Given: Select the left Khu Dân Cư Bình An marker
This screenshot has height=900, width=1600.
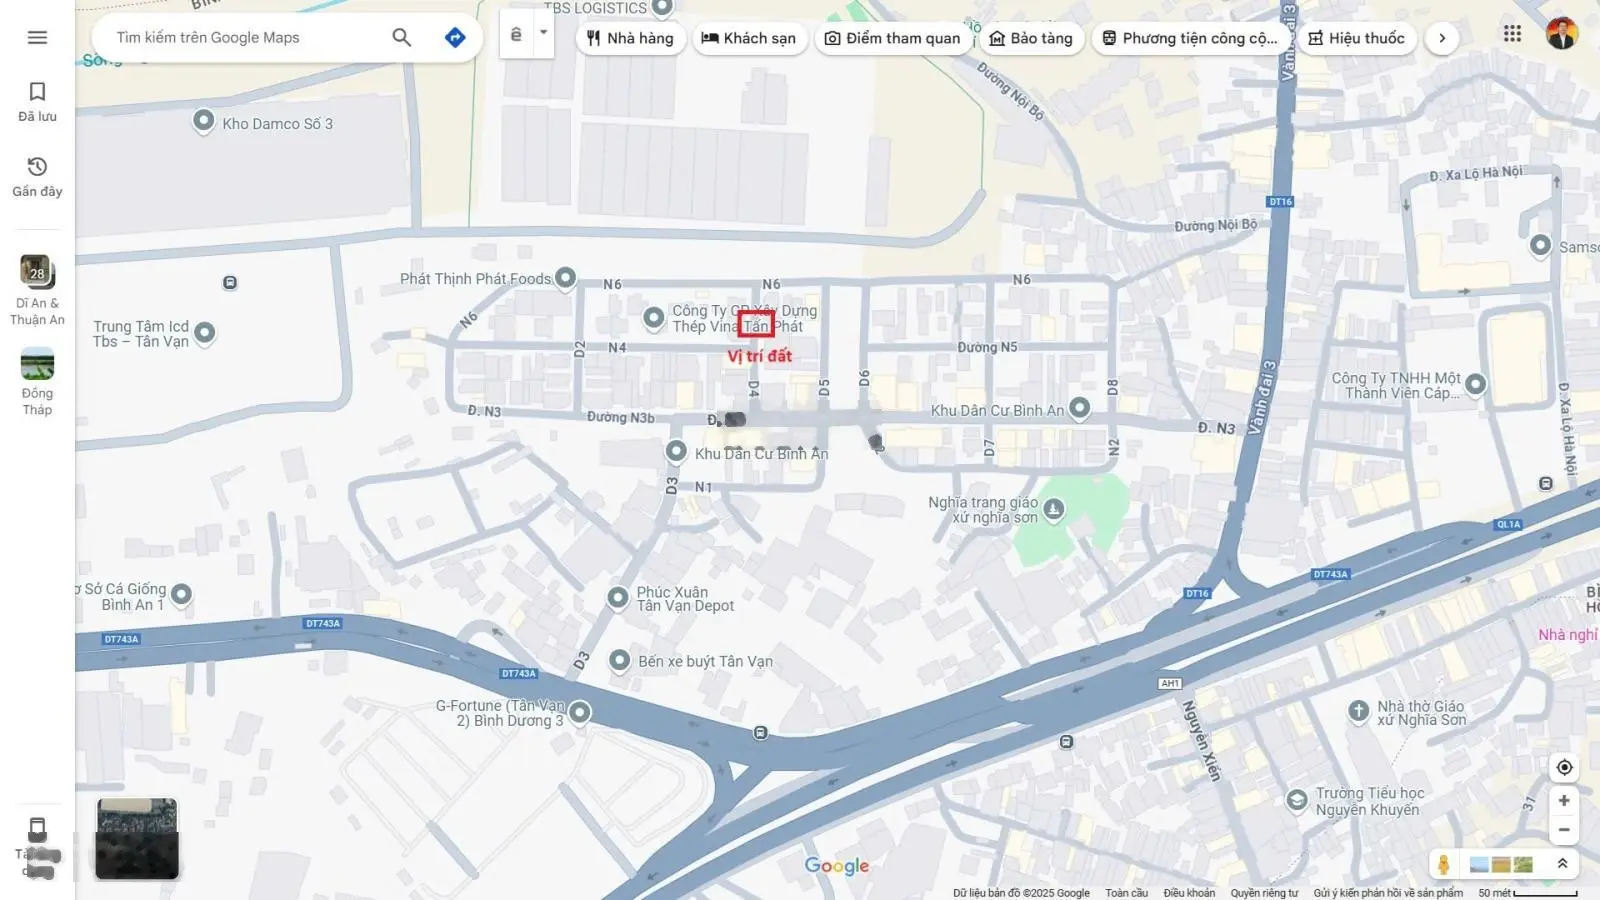Looking at the screenshot, I should (676, 451).
